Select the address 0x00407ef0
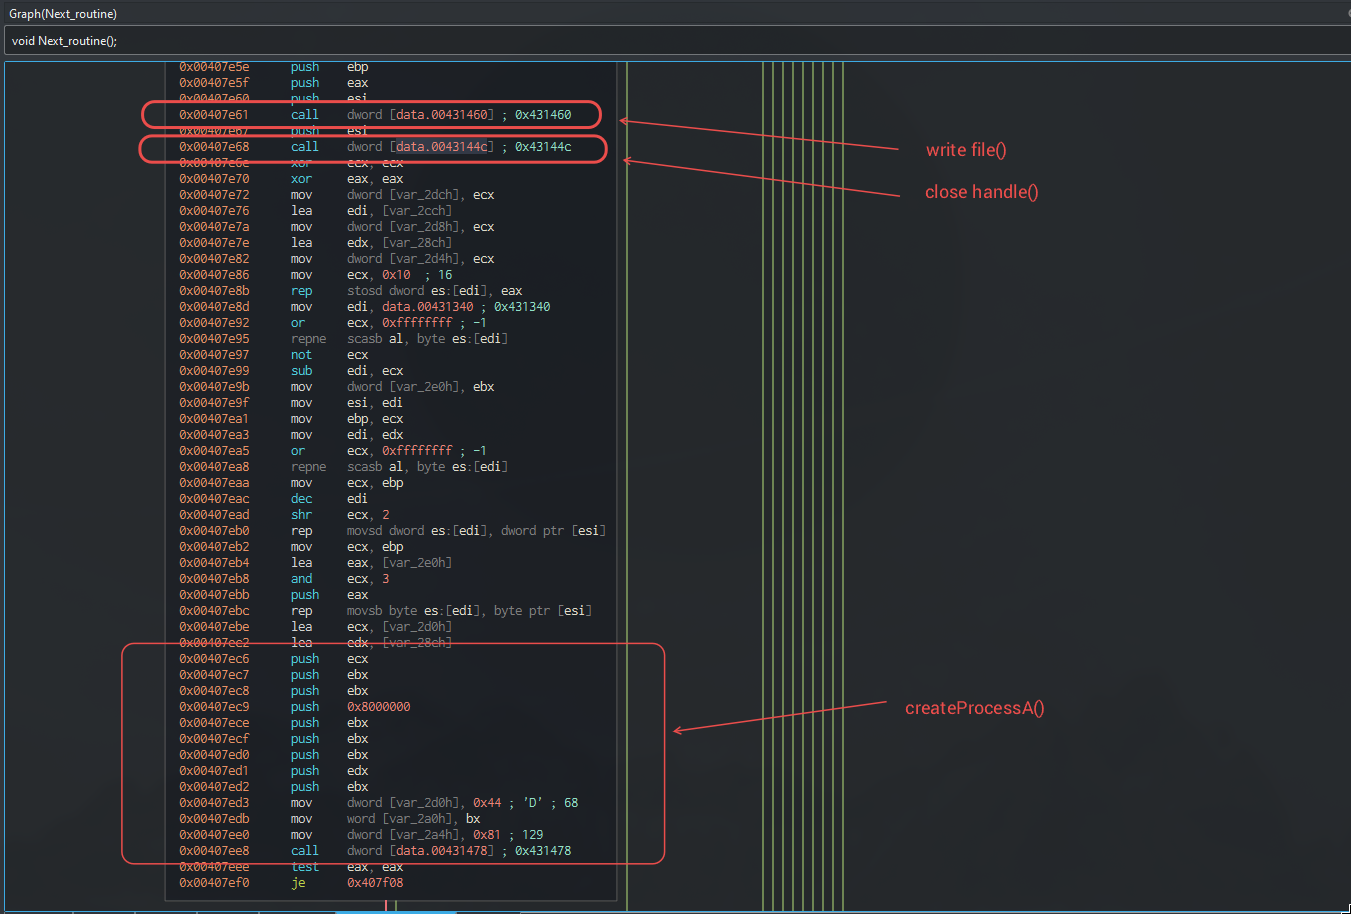1351x914 pixels. (214, 883)
